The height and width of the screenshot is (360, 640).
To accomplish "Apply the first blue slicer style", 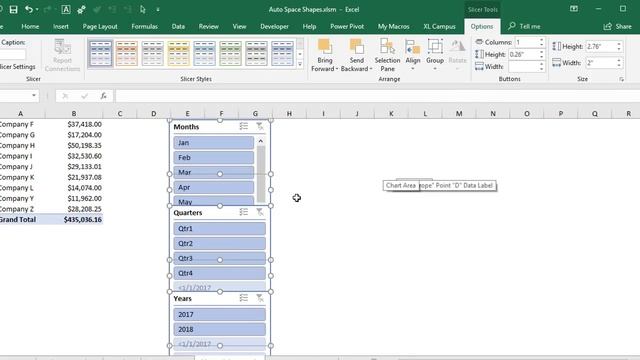I will pyautogui.click(x=100, y=53).
